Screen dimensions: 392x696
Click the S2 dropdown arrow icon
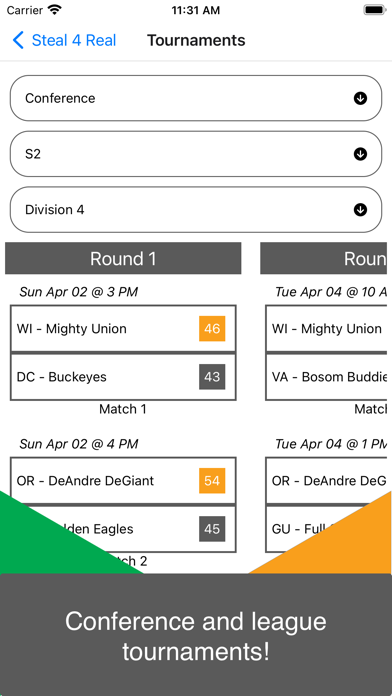(x=360, y=154)
